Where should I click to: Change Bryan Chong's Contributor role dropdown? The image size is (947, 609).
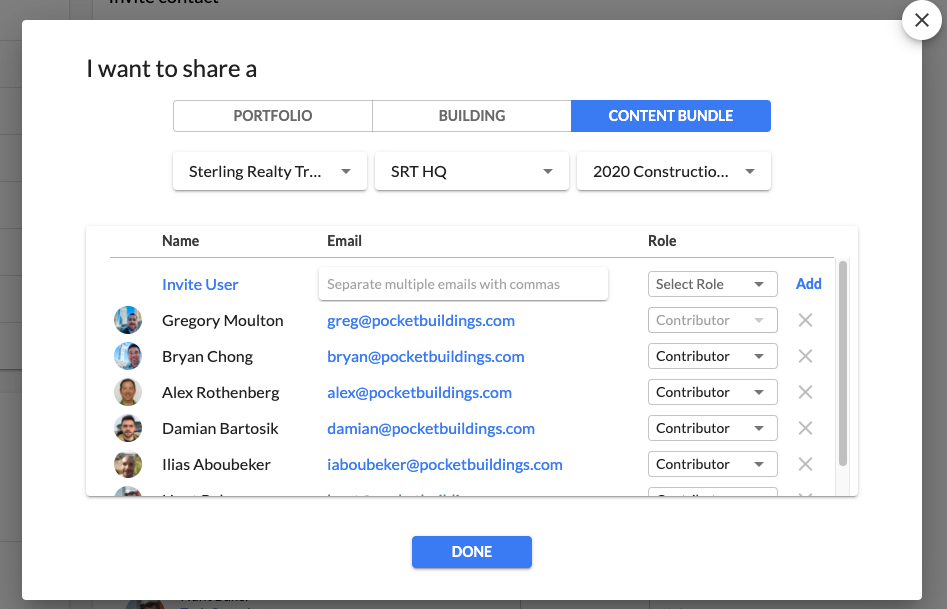click(712, 357)
